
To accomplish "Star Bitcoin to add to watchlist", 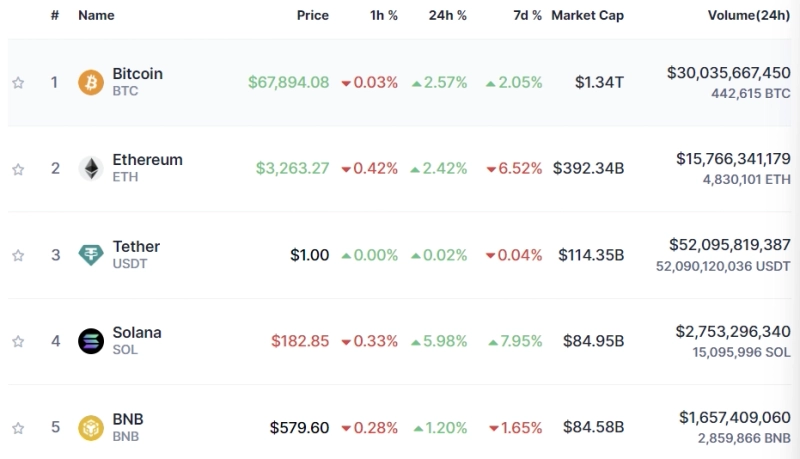I will (x=18, y=83).
